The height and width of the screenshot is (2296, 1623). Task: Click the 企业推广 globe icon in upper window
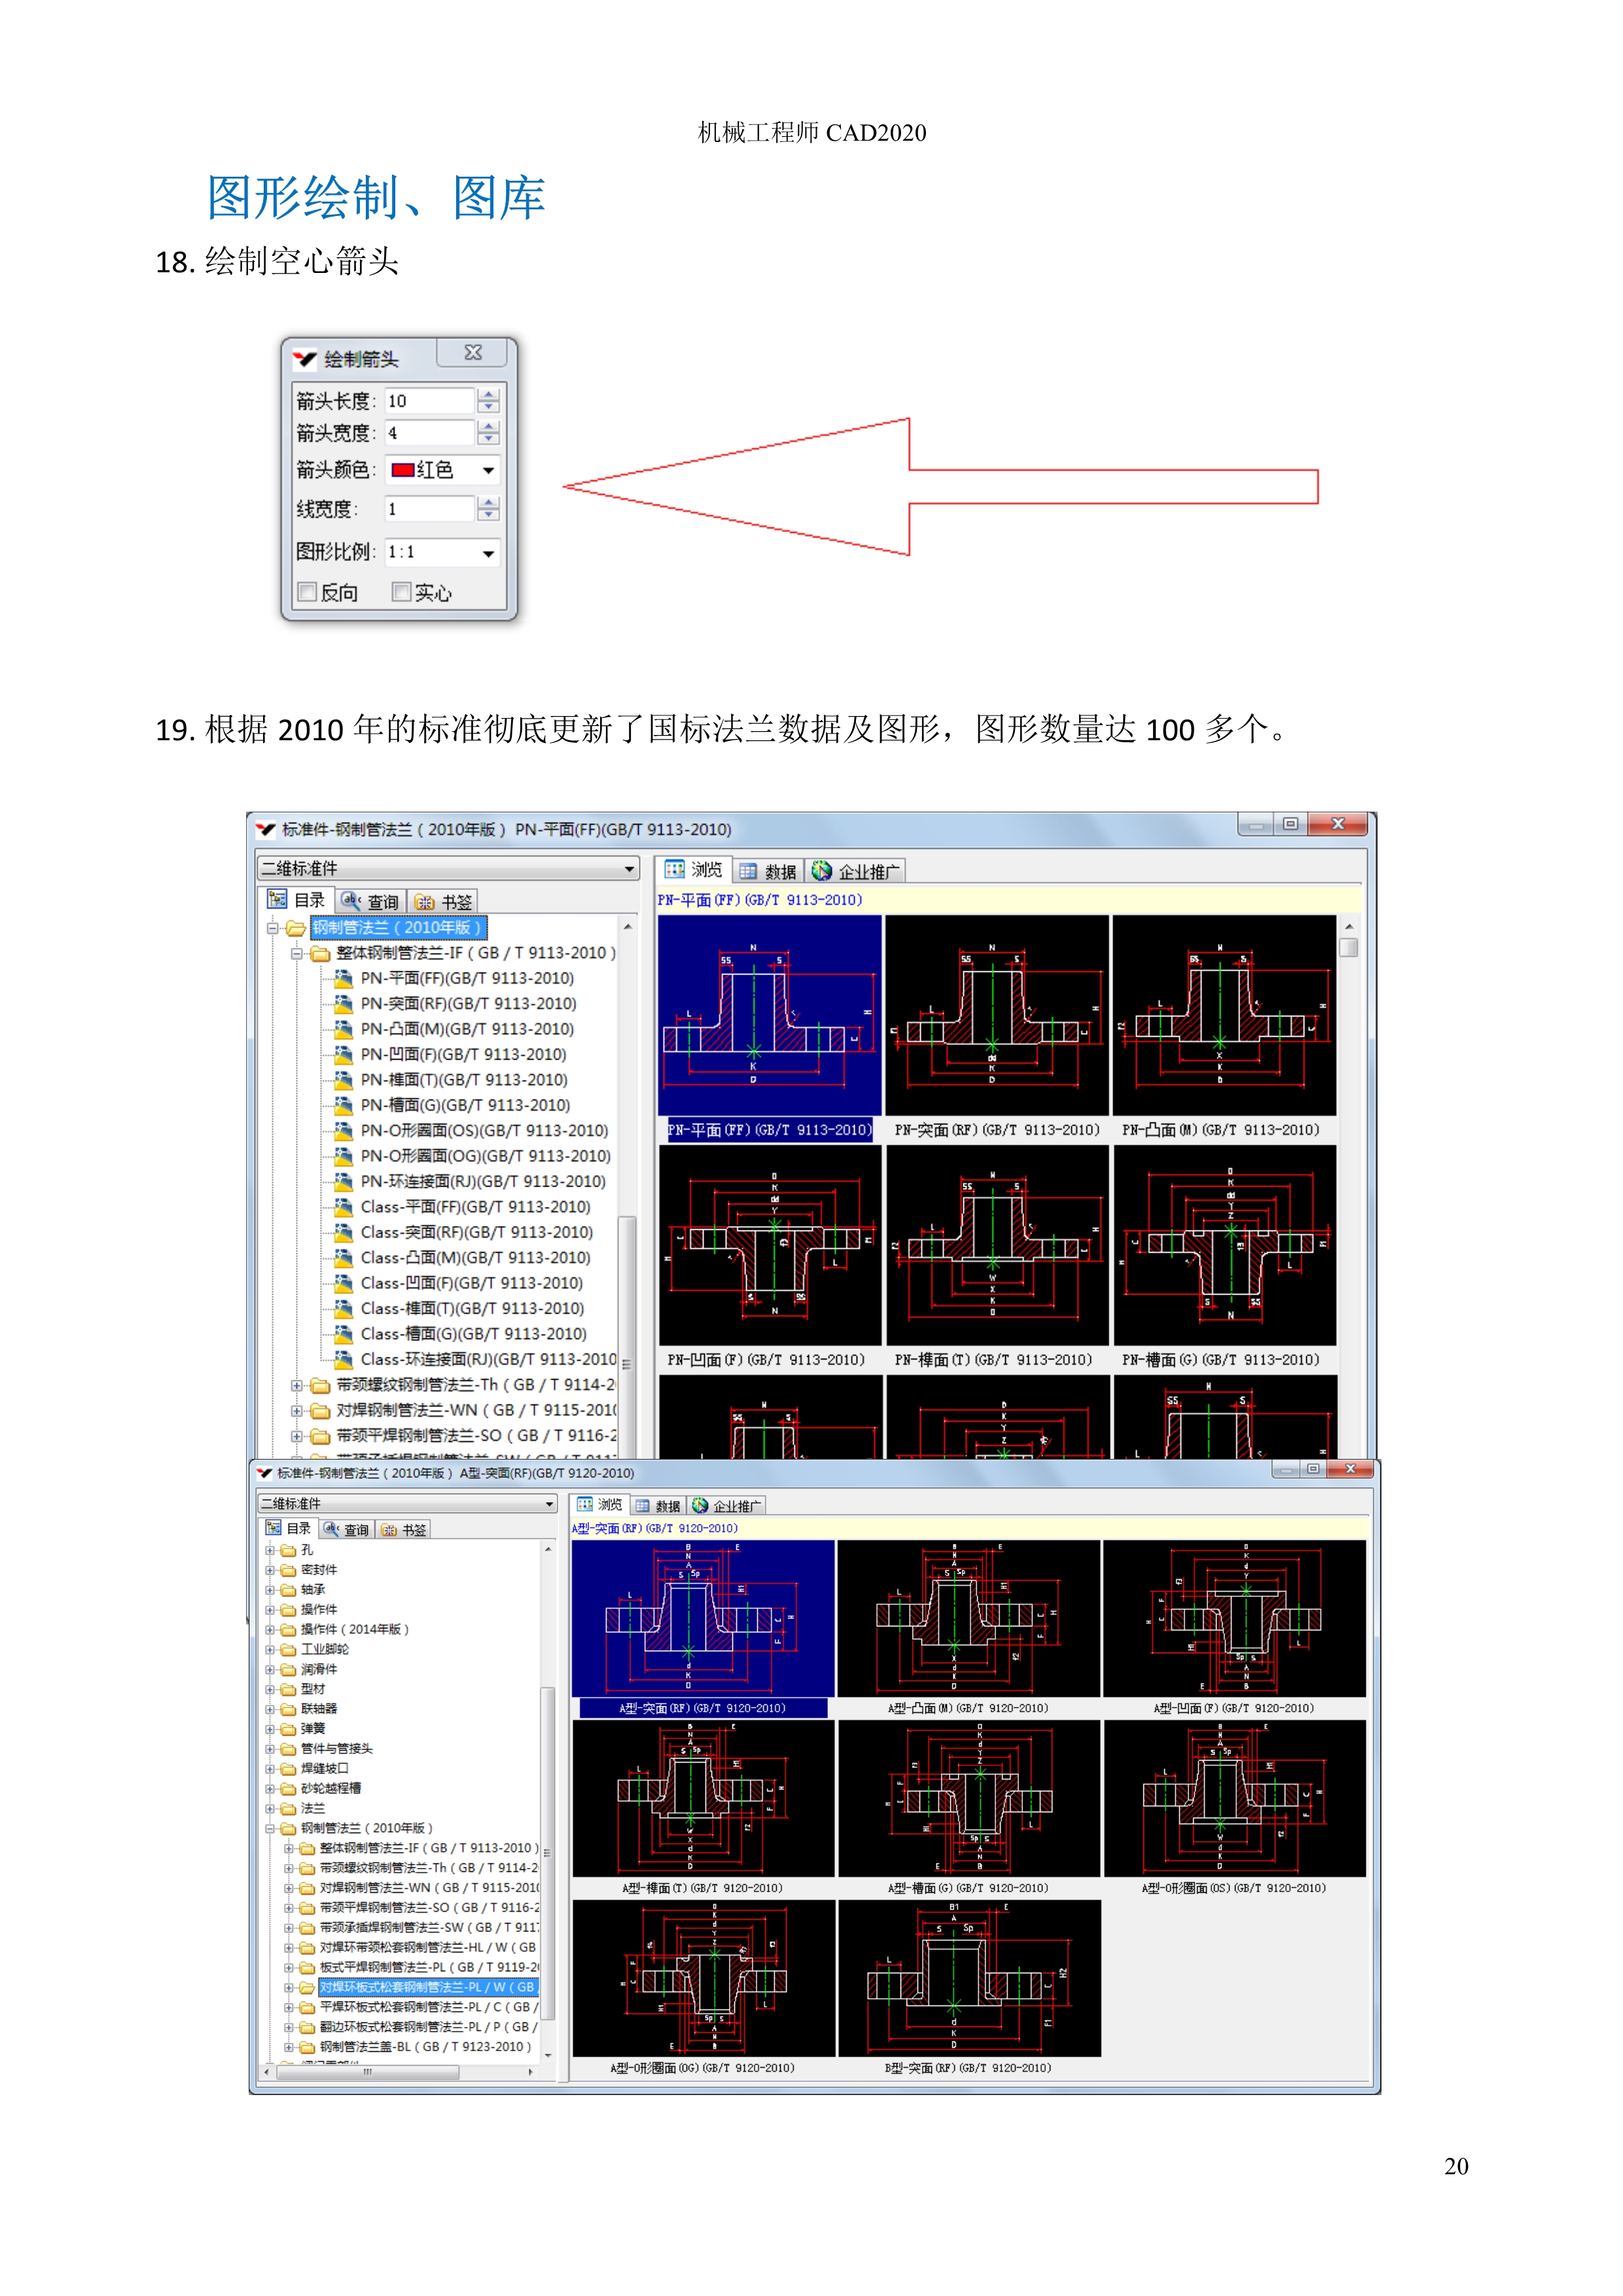point(822,871)
